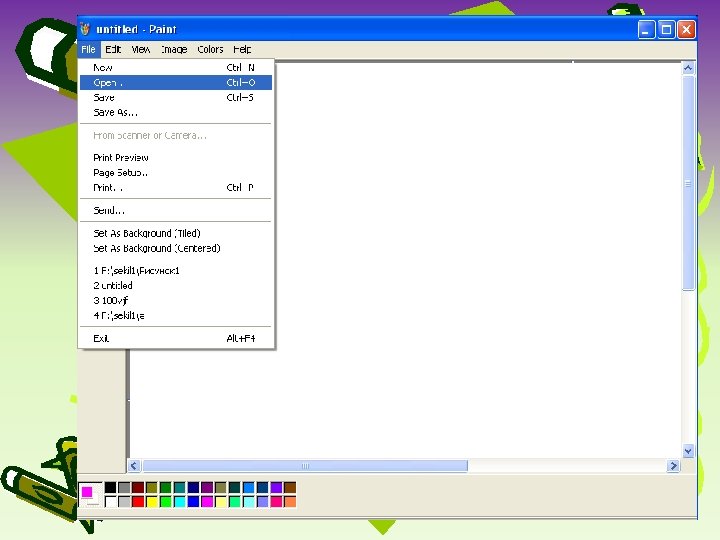Open recent file 2 untitled
This screenshot has width=720, height=540.
(176, 286)
